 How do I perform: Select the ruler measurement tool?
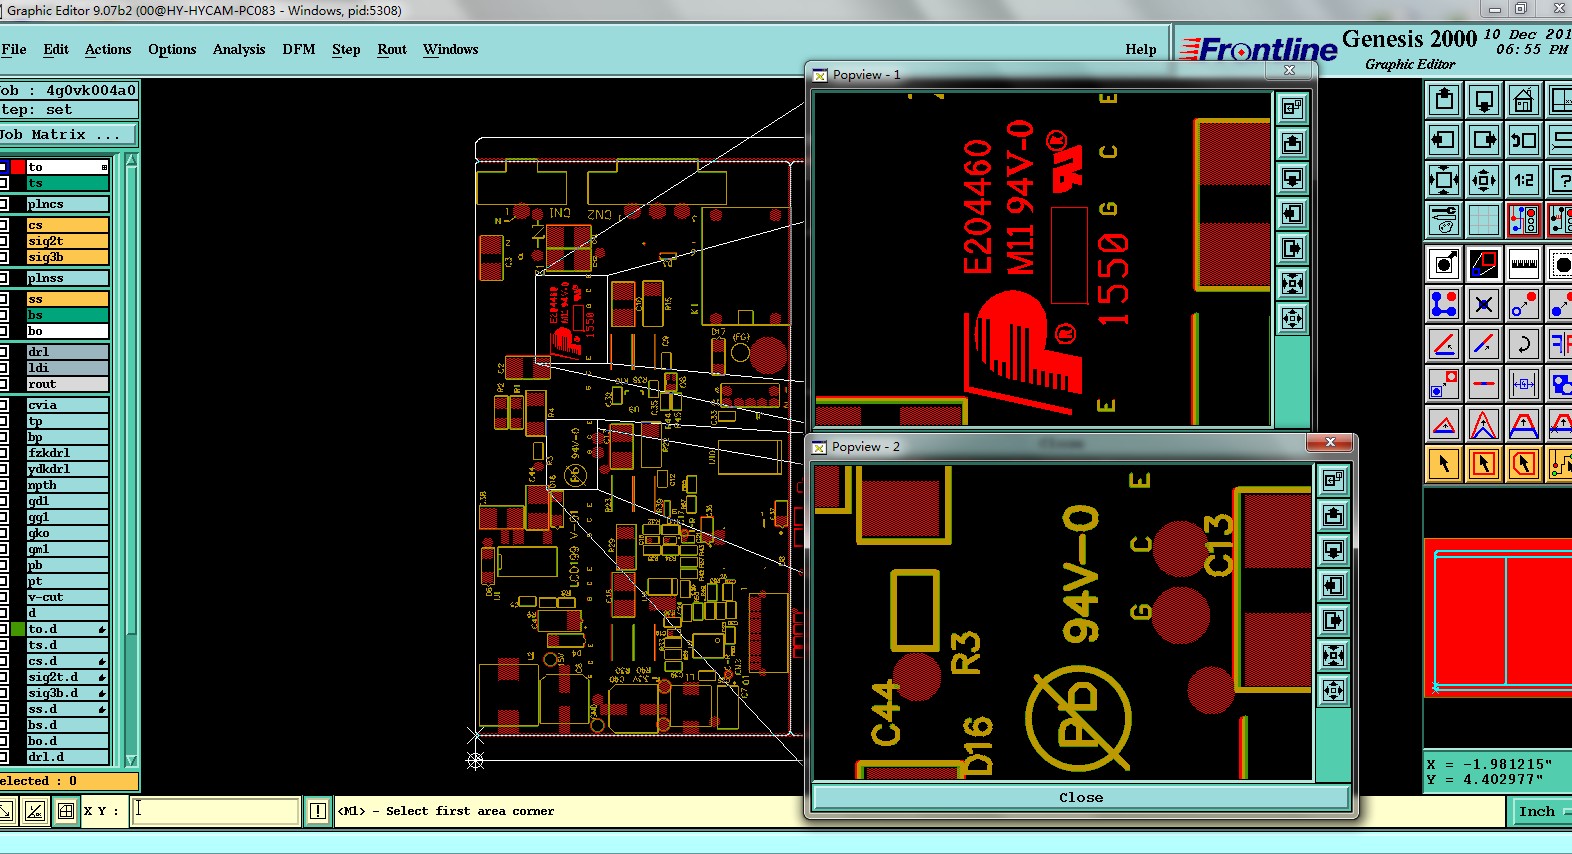pyautogui.click(x=1523, y=264)
